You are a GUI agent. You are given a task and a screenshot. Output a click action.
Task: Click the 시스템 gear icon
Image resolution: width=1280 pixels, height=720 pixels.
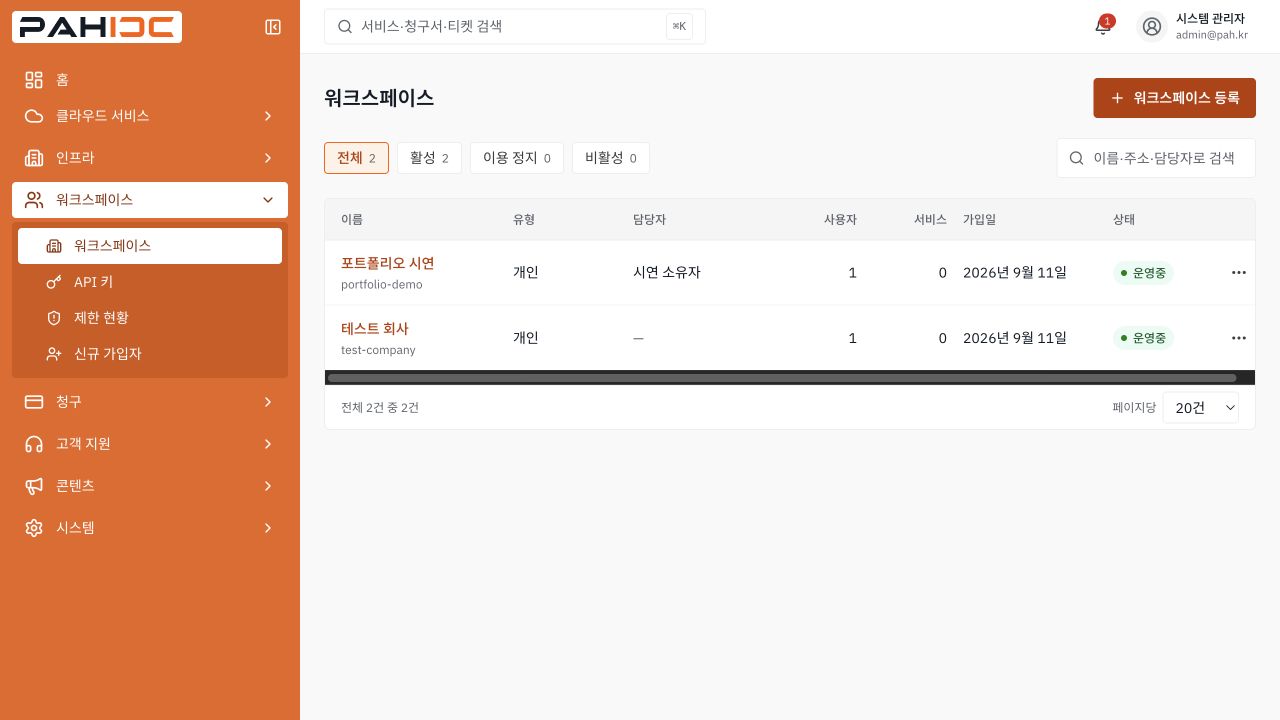[x=34, y=528]
